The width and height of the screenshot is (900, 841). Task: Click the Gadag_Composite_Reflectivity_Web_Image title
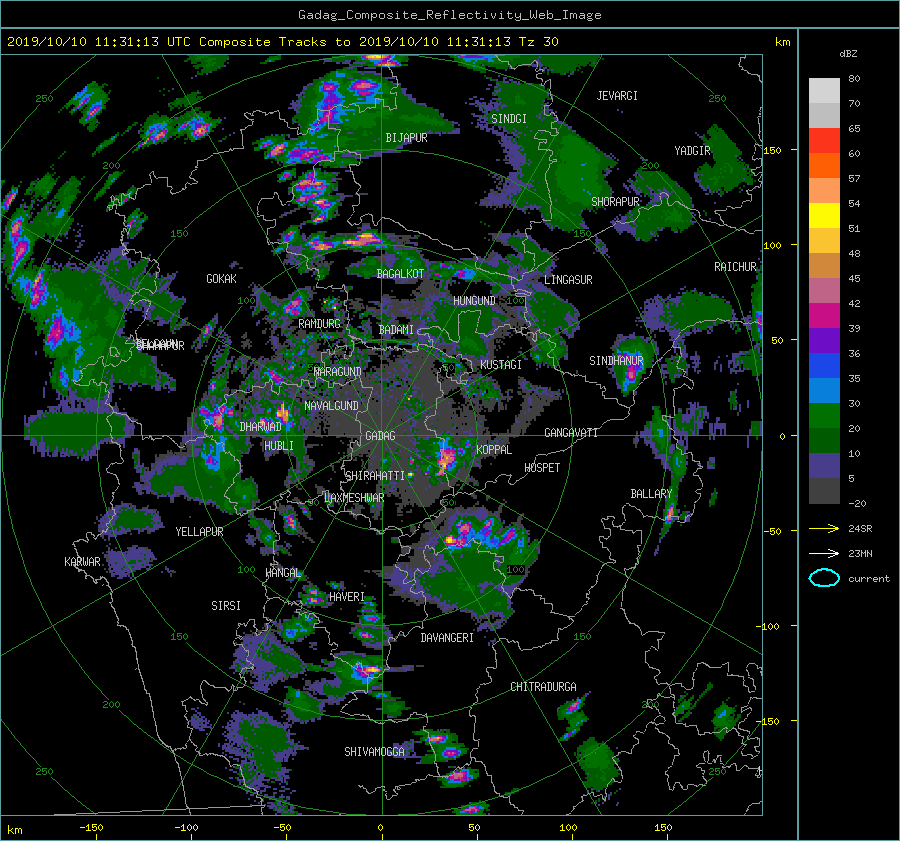tap(449, 15)
